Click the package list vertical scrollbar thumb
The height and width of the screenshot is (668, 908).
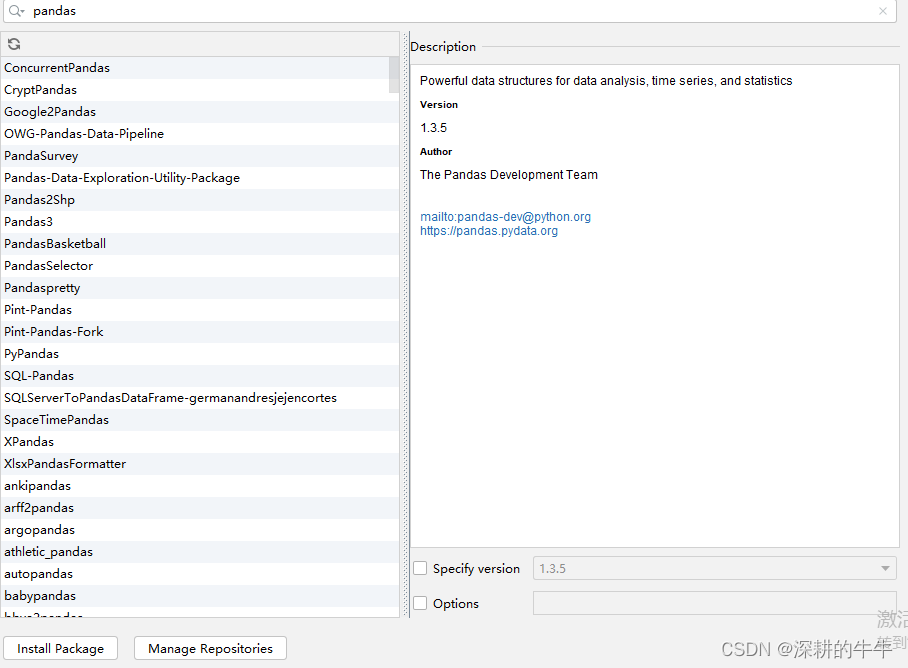394,75
